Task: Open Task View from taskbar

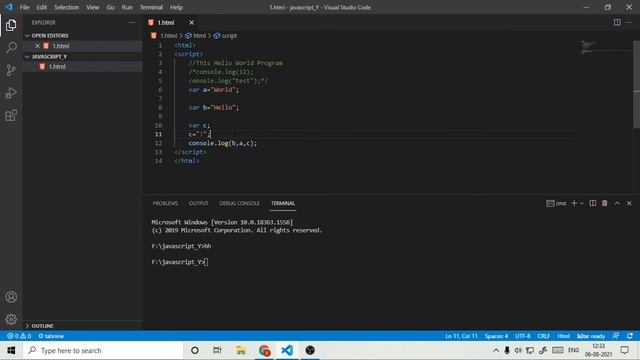Action: 217,351
